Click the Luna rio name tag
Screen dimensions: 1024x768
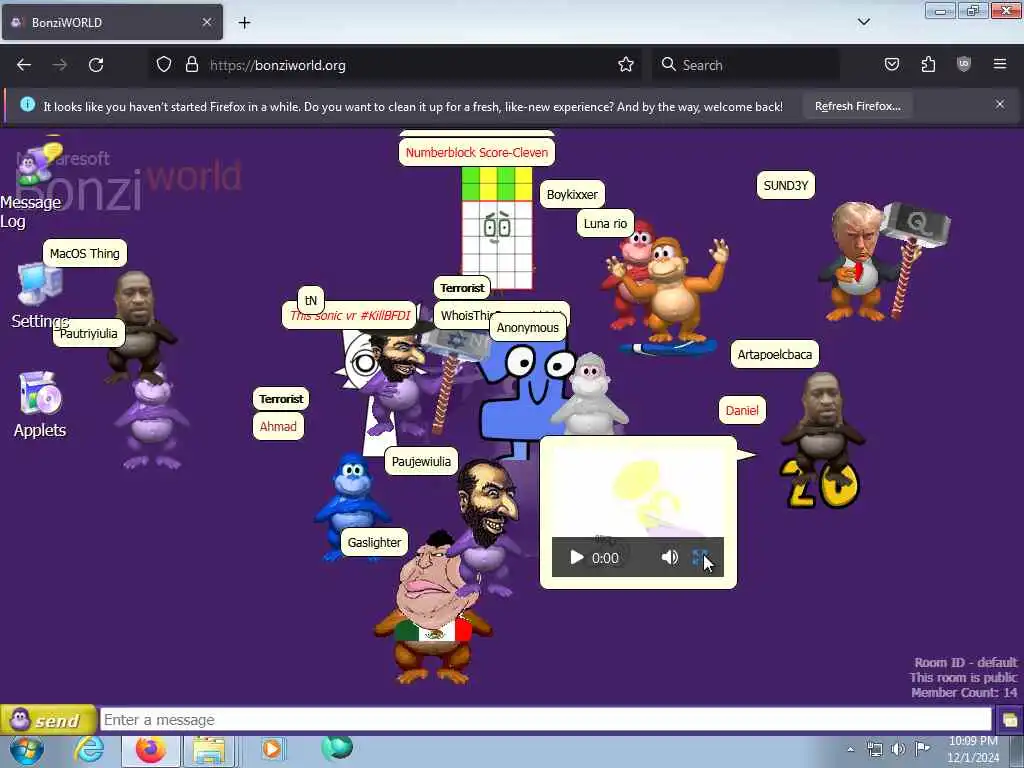[x=605, y=223]
